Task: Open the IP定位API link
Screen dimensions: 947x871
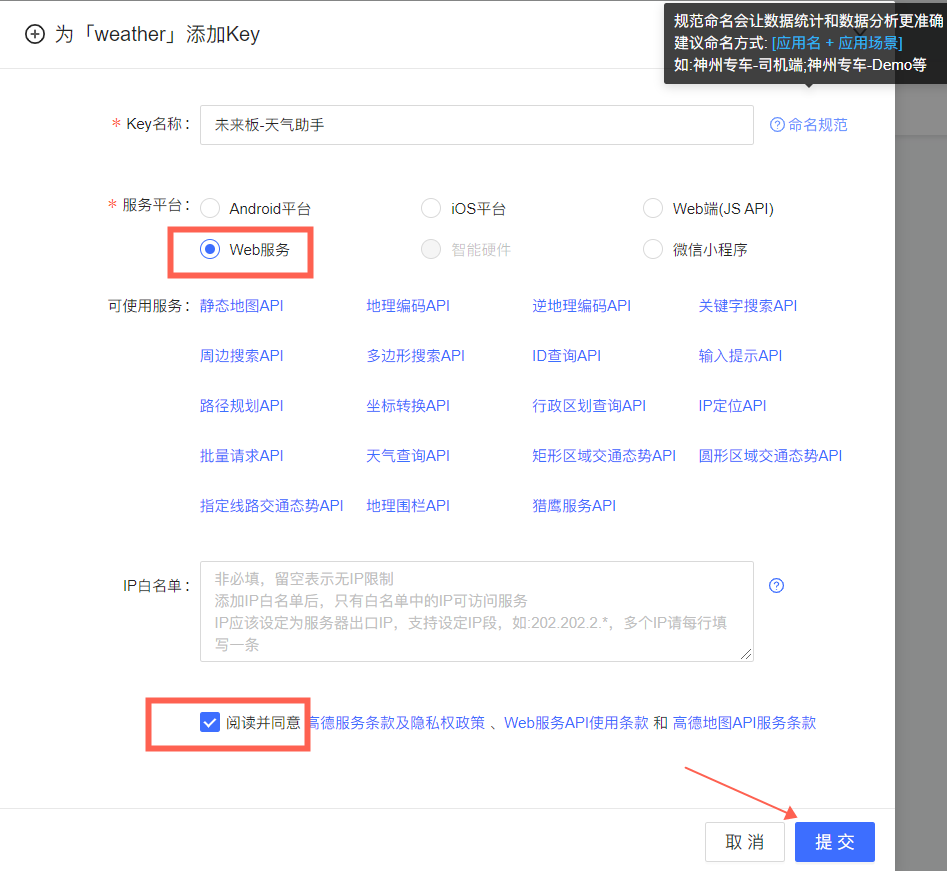Action: pyautogui.click(x=733, y=406)
